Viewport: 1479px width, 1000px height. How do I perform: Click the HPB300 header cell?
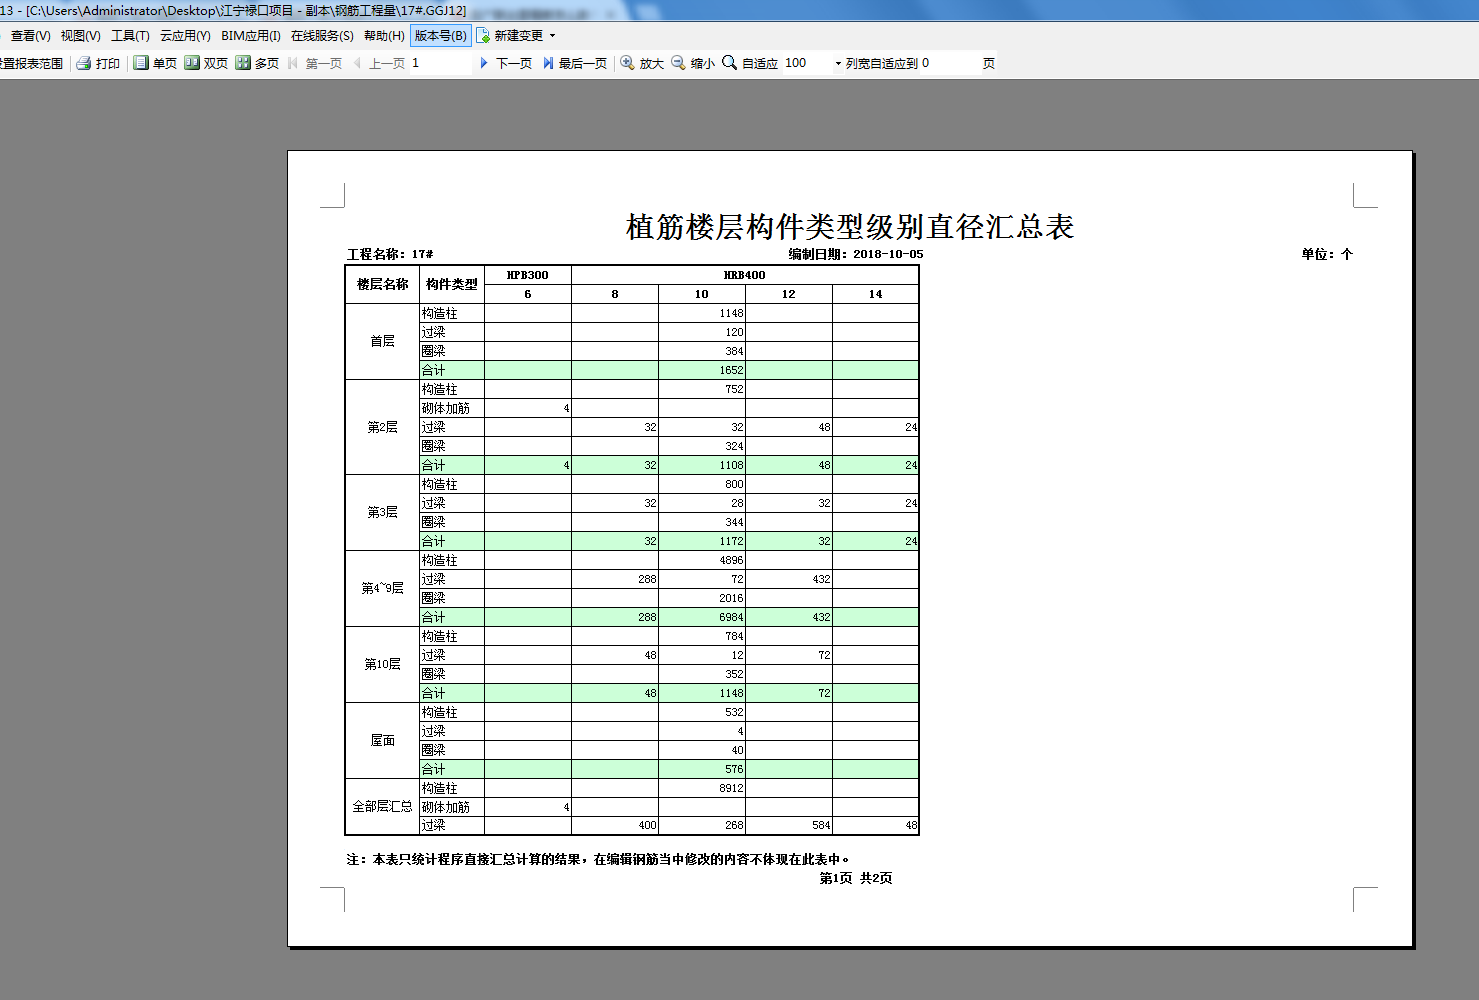click(x=528, y=275)
